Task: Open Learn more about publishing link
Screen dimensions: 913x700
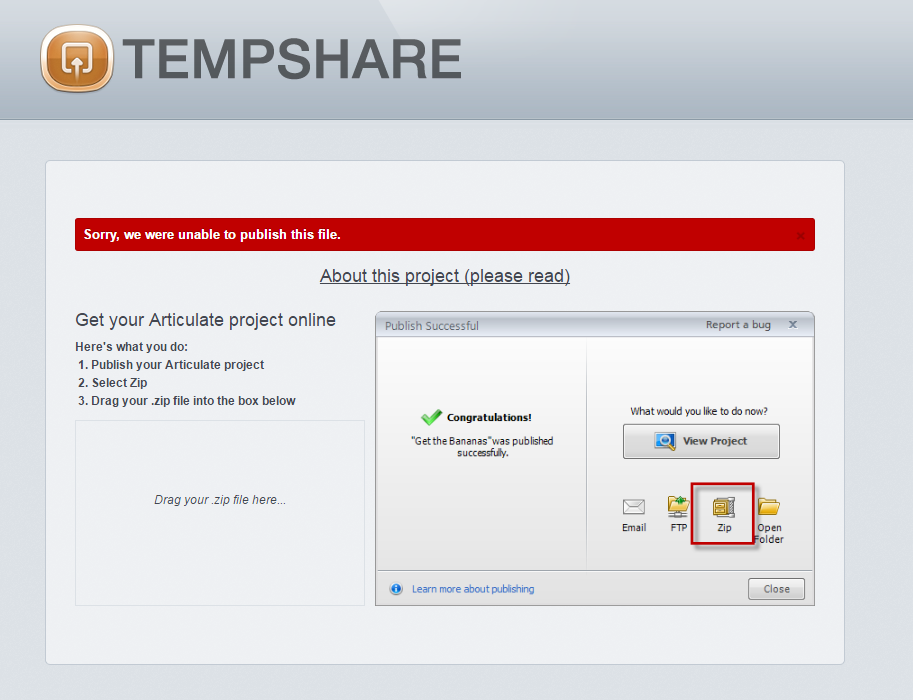Action: [x=473, y=589]
